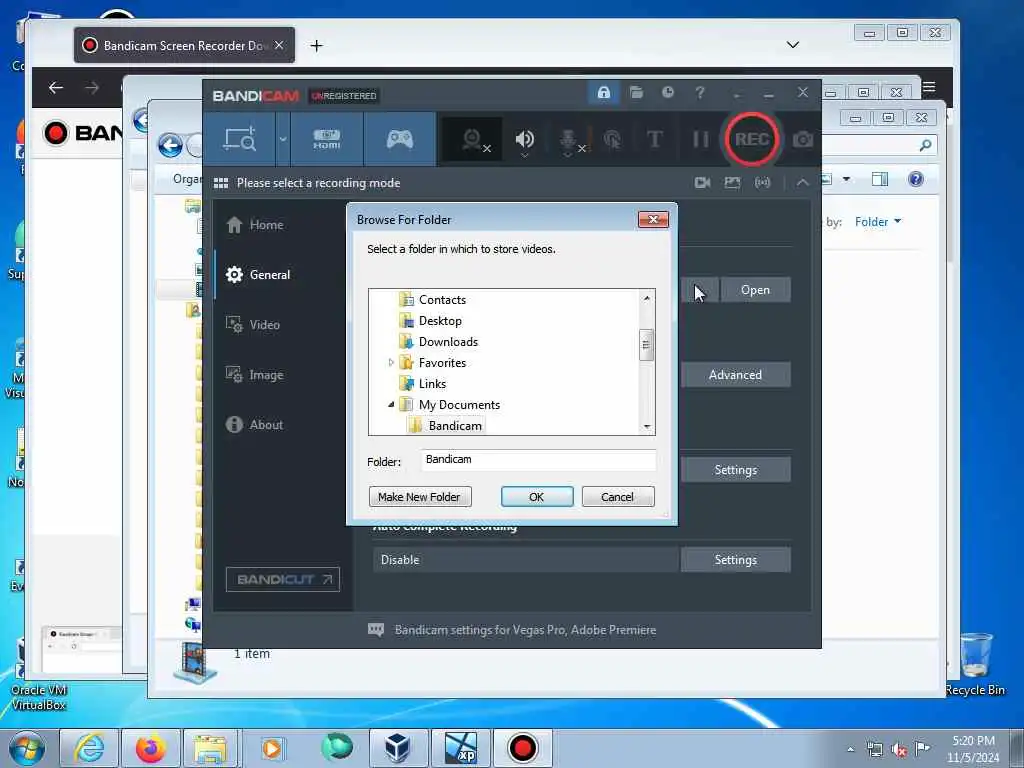
Task: Cancel the Browse For Folder dialog
Action: [617, 497]
